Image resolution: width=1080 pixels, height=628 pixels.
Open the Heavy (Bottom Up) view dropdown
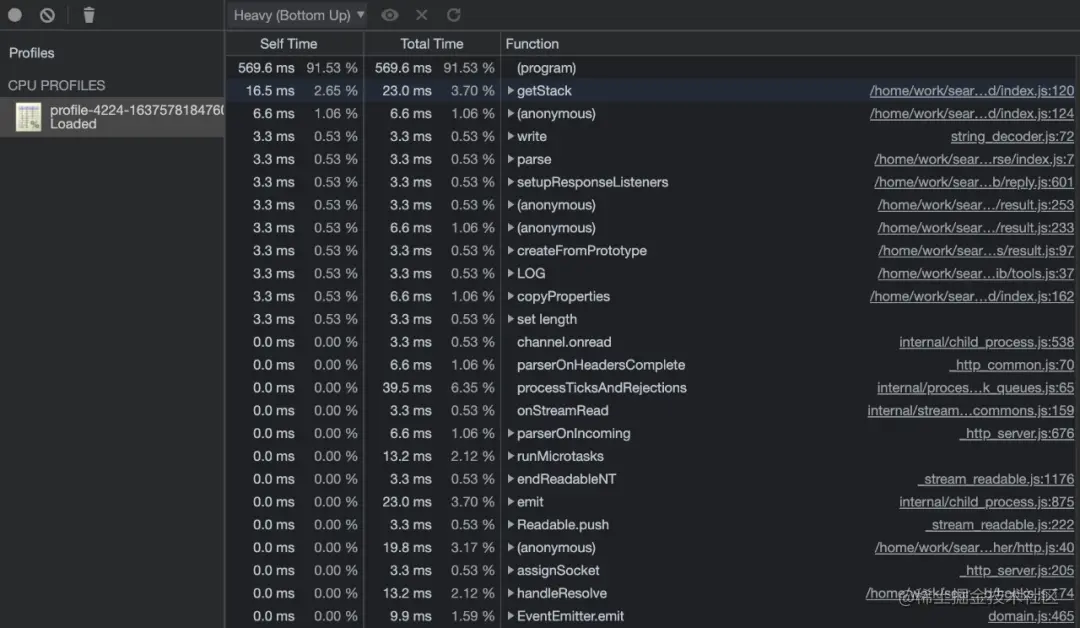tap(298, 14)
